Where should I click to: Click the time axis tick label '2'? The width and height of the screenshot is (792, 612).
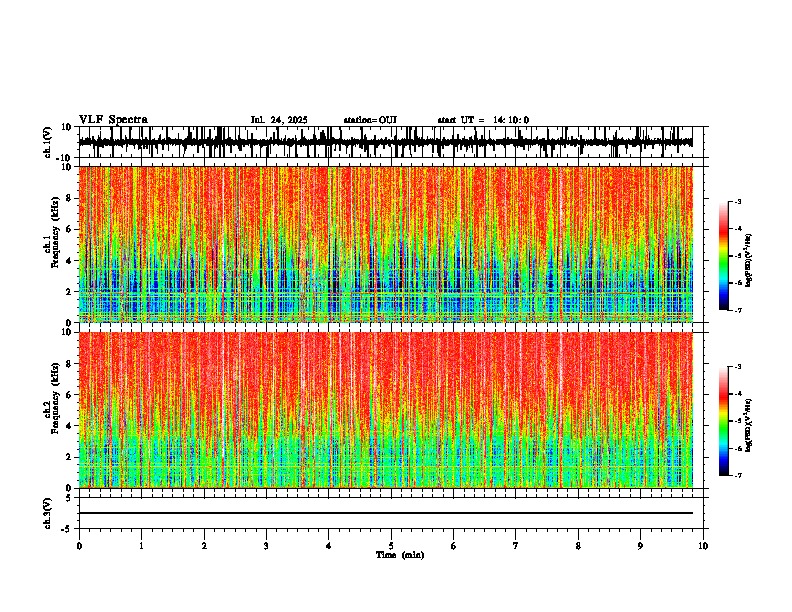point(204,546)
